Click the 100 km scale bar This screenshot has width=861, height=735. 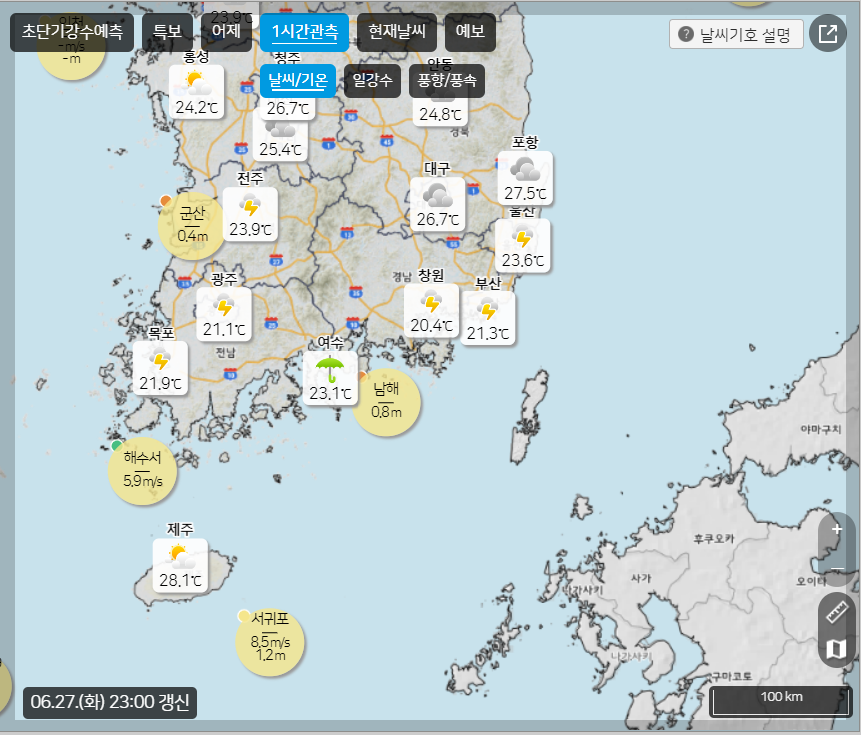[781, 701]
